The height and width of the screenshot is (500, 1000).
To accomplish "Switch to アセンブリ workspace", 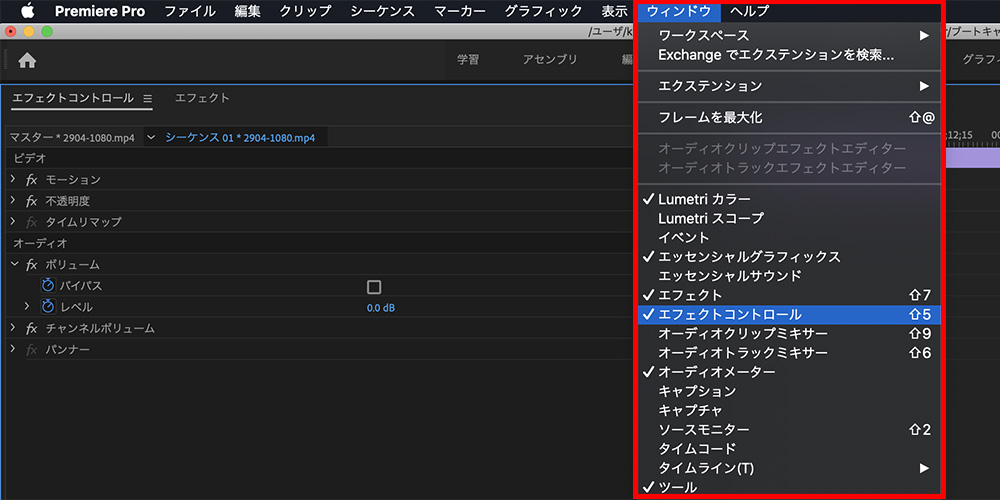I will pyautogui.click(x=550, y=60).
